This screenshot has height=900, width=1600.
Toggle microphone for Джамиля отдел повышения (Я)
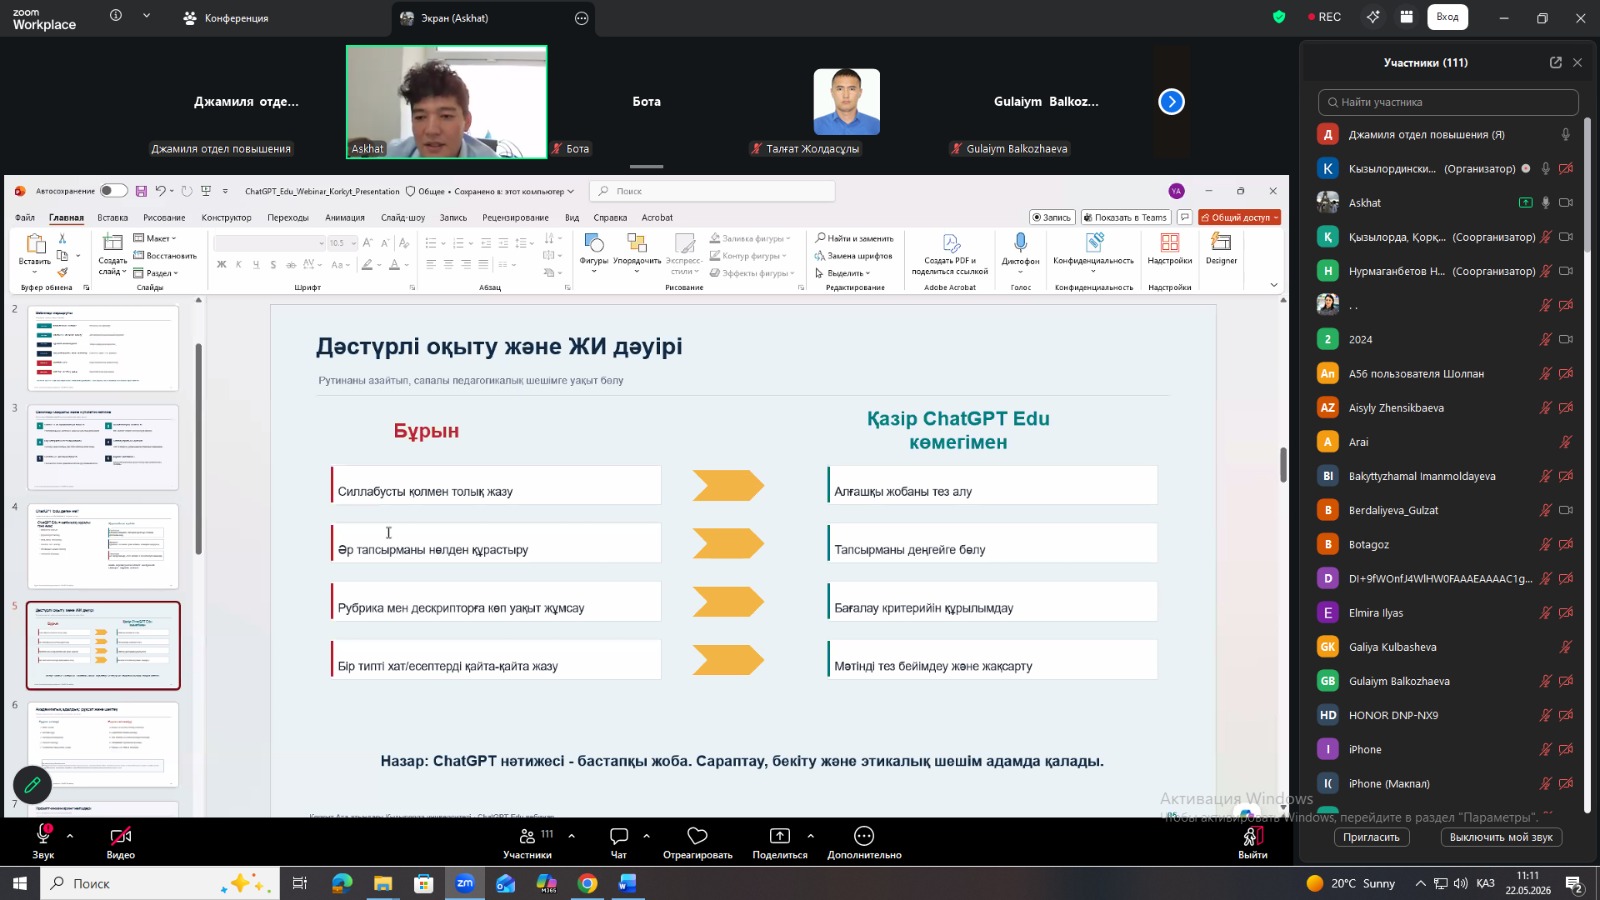pyautogui.click(x=1565, y=135)
